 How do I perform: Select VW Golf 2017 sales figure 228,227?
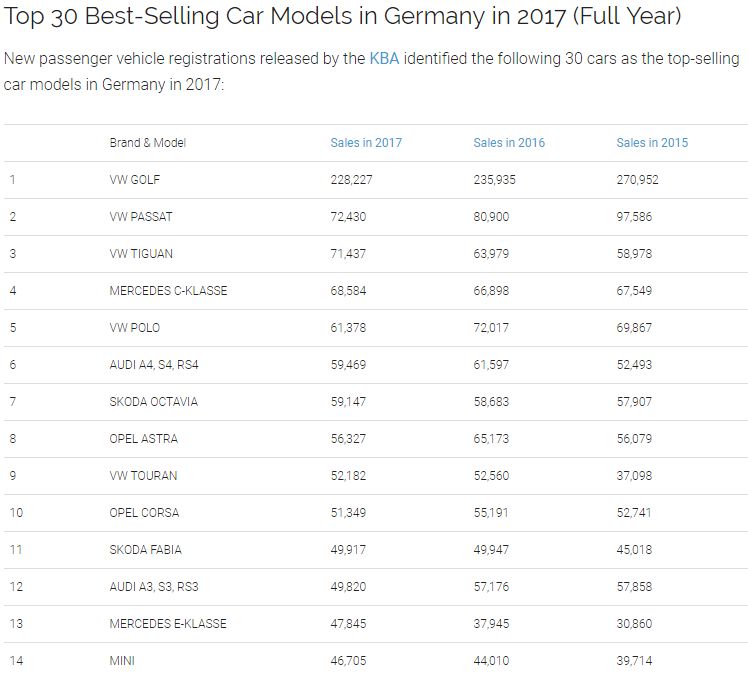coord(351,180)
